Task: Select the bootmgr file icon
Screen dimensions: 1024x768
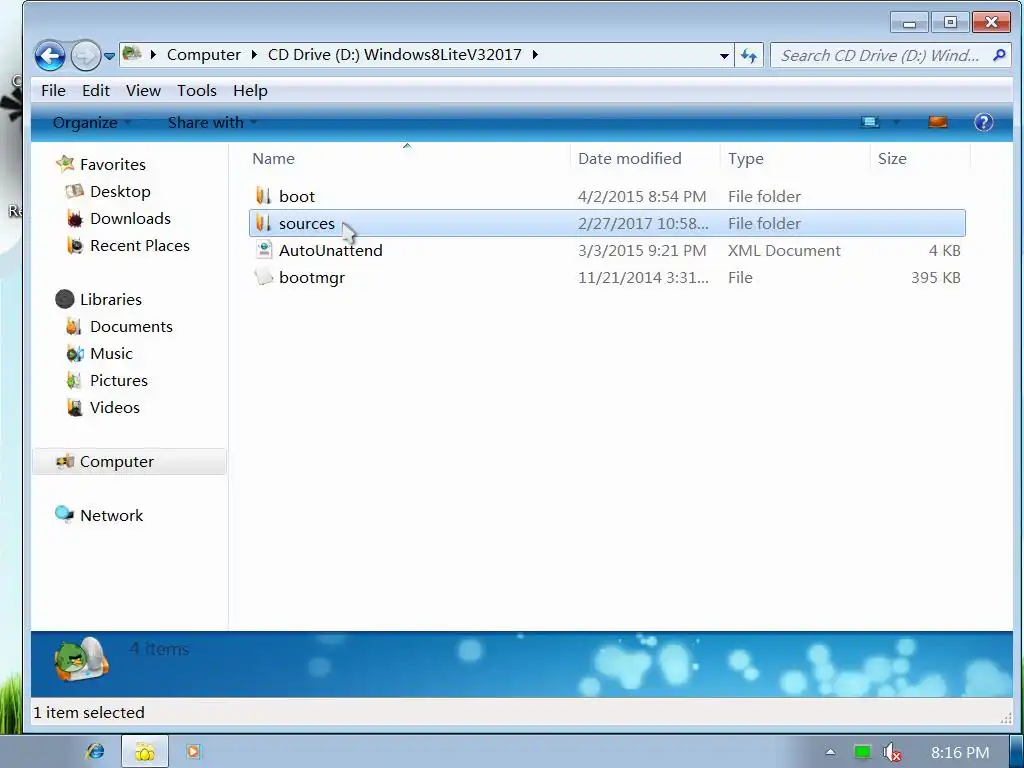Action: 264,277
